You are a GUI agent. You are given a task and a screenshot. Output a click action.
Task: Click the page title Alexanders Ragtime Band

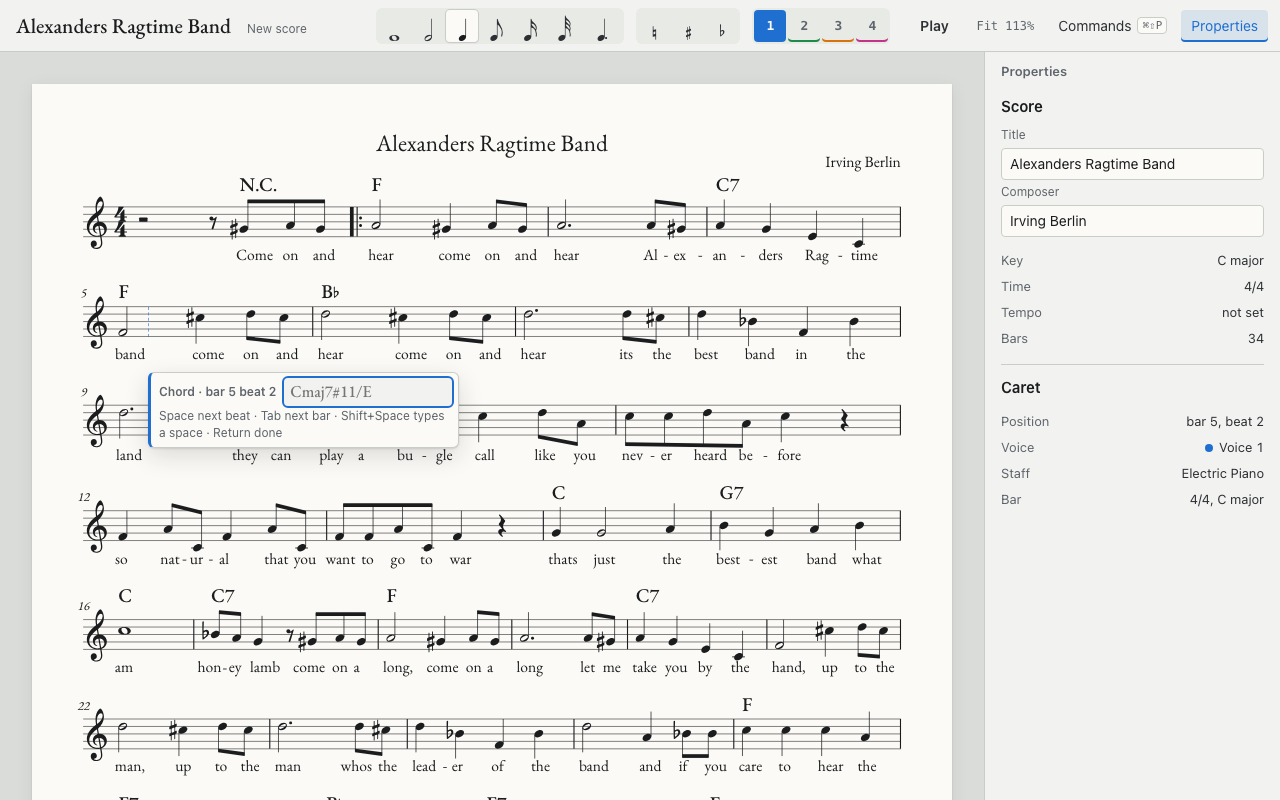coord(492,143)
